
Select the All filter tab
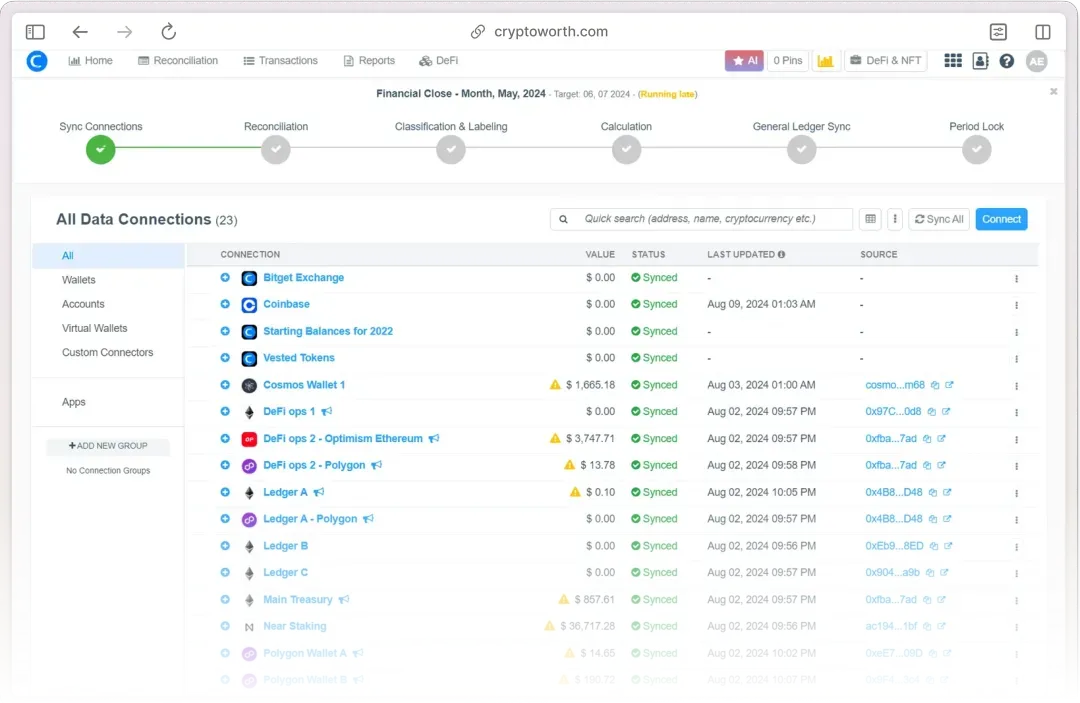(x=108, y=255)
